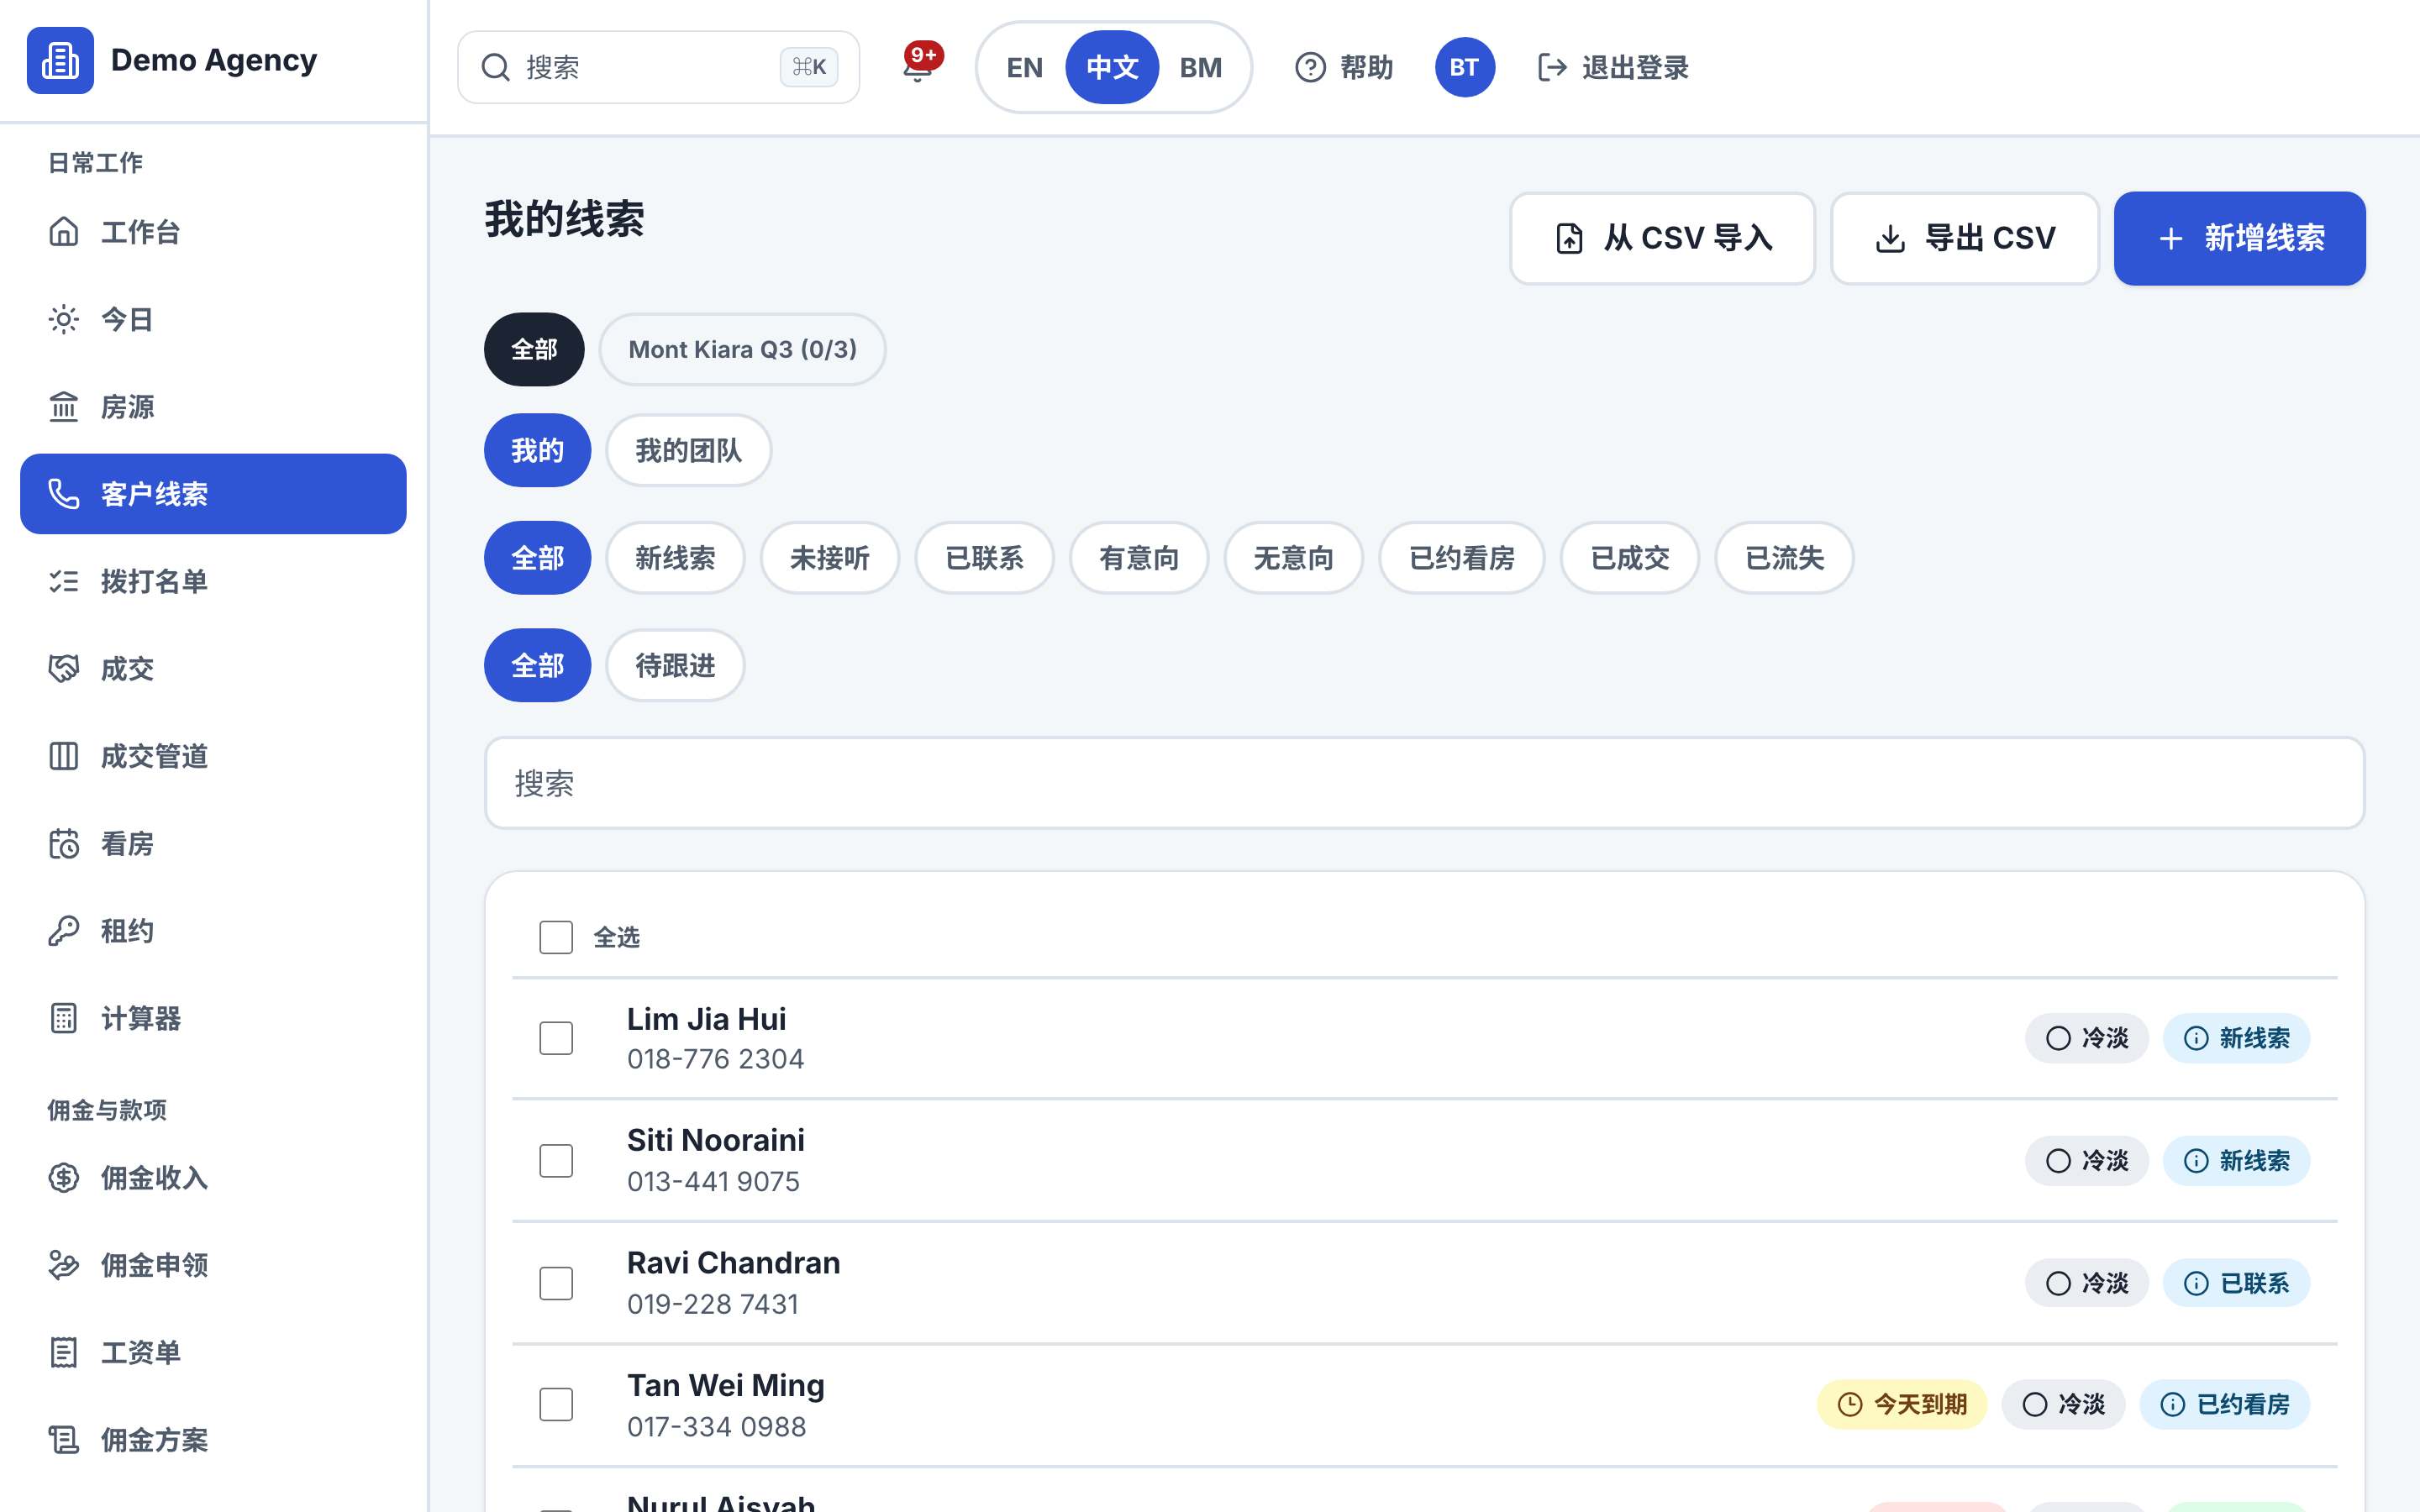This screenshot has height=1512, width=2420.
Task: Select Ravi Chandran's row checkbox
Action: point(556,1283)
